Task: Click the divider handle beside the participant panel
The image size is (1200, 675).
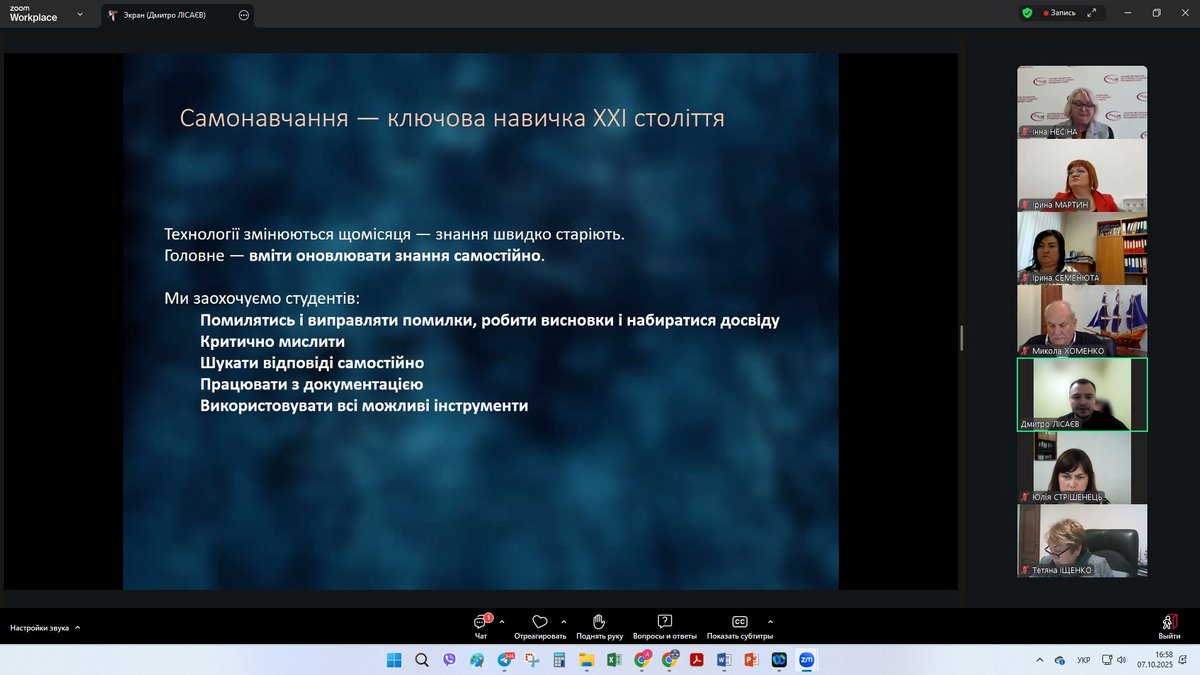Action: tap(962, 338)
